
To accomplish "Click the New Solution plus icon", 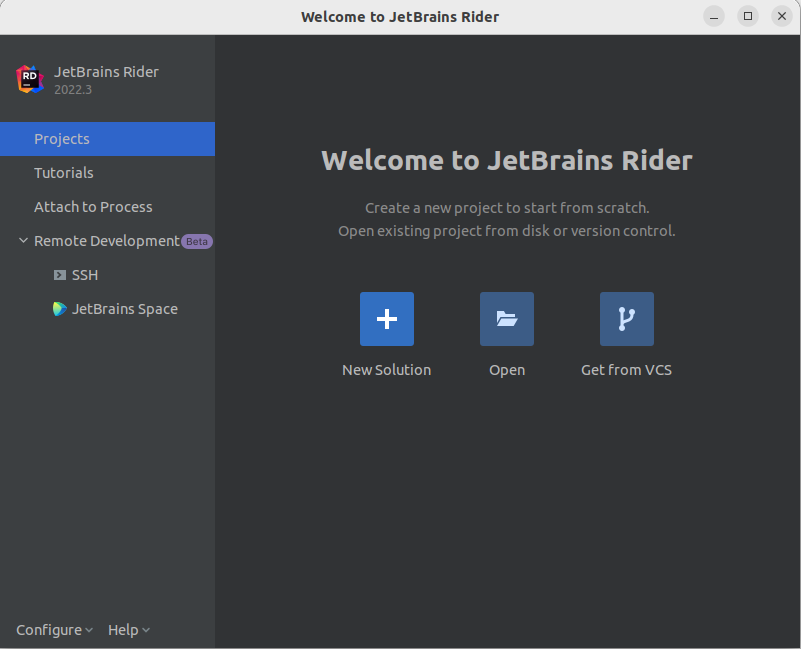I will [x=387, y=319].
